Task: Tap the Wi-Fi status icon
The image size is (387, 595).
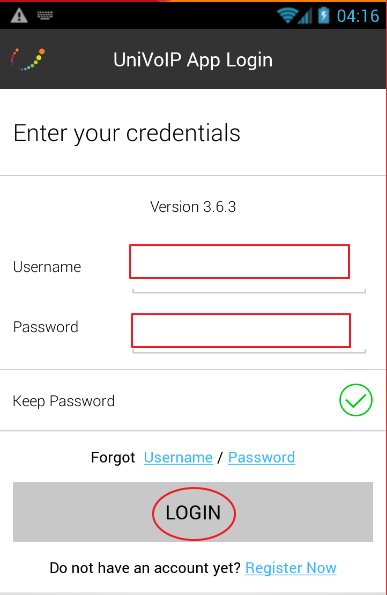Action: (x=287, y=16)
